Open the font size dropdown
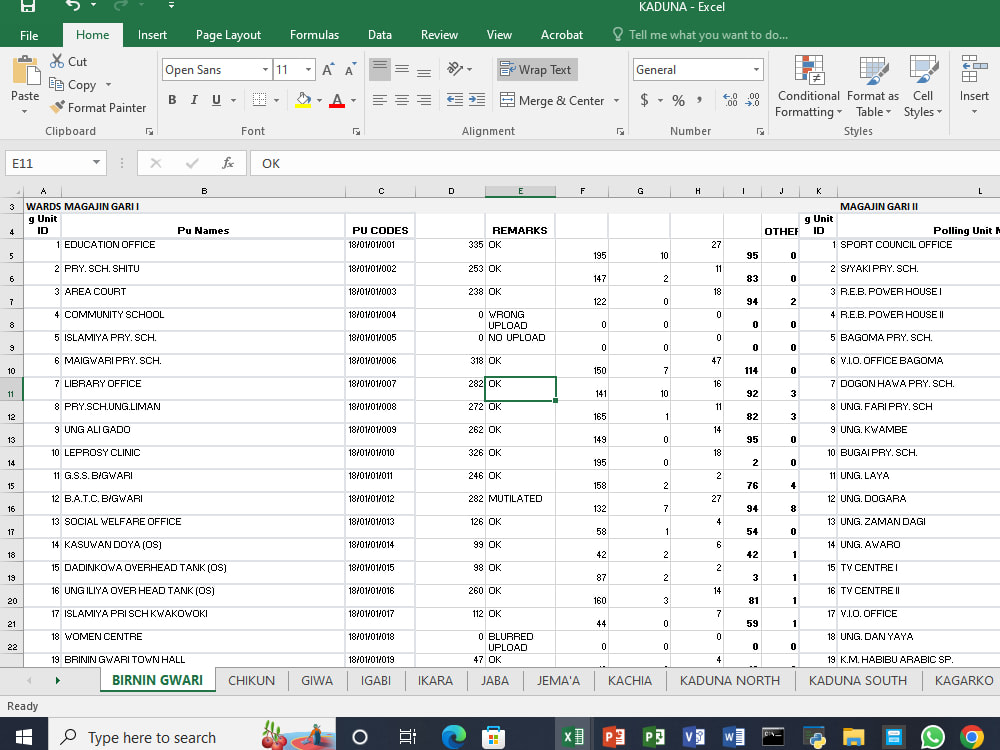Screen dimensions: 1000x750 [309, 70]
